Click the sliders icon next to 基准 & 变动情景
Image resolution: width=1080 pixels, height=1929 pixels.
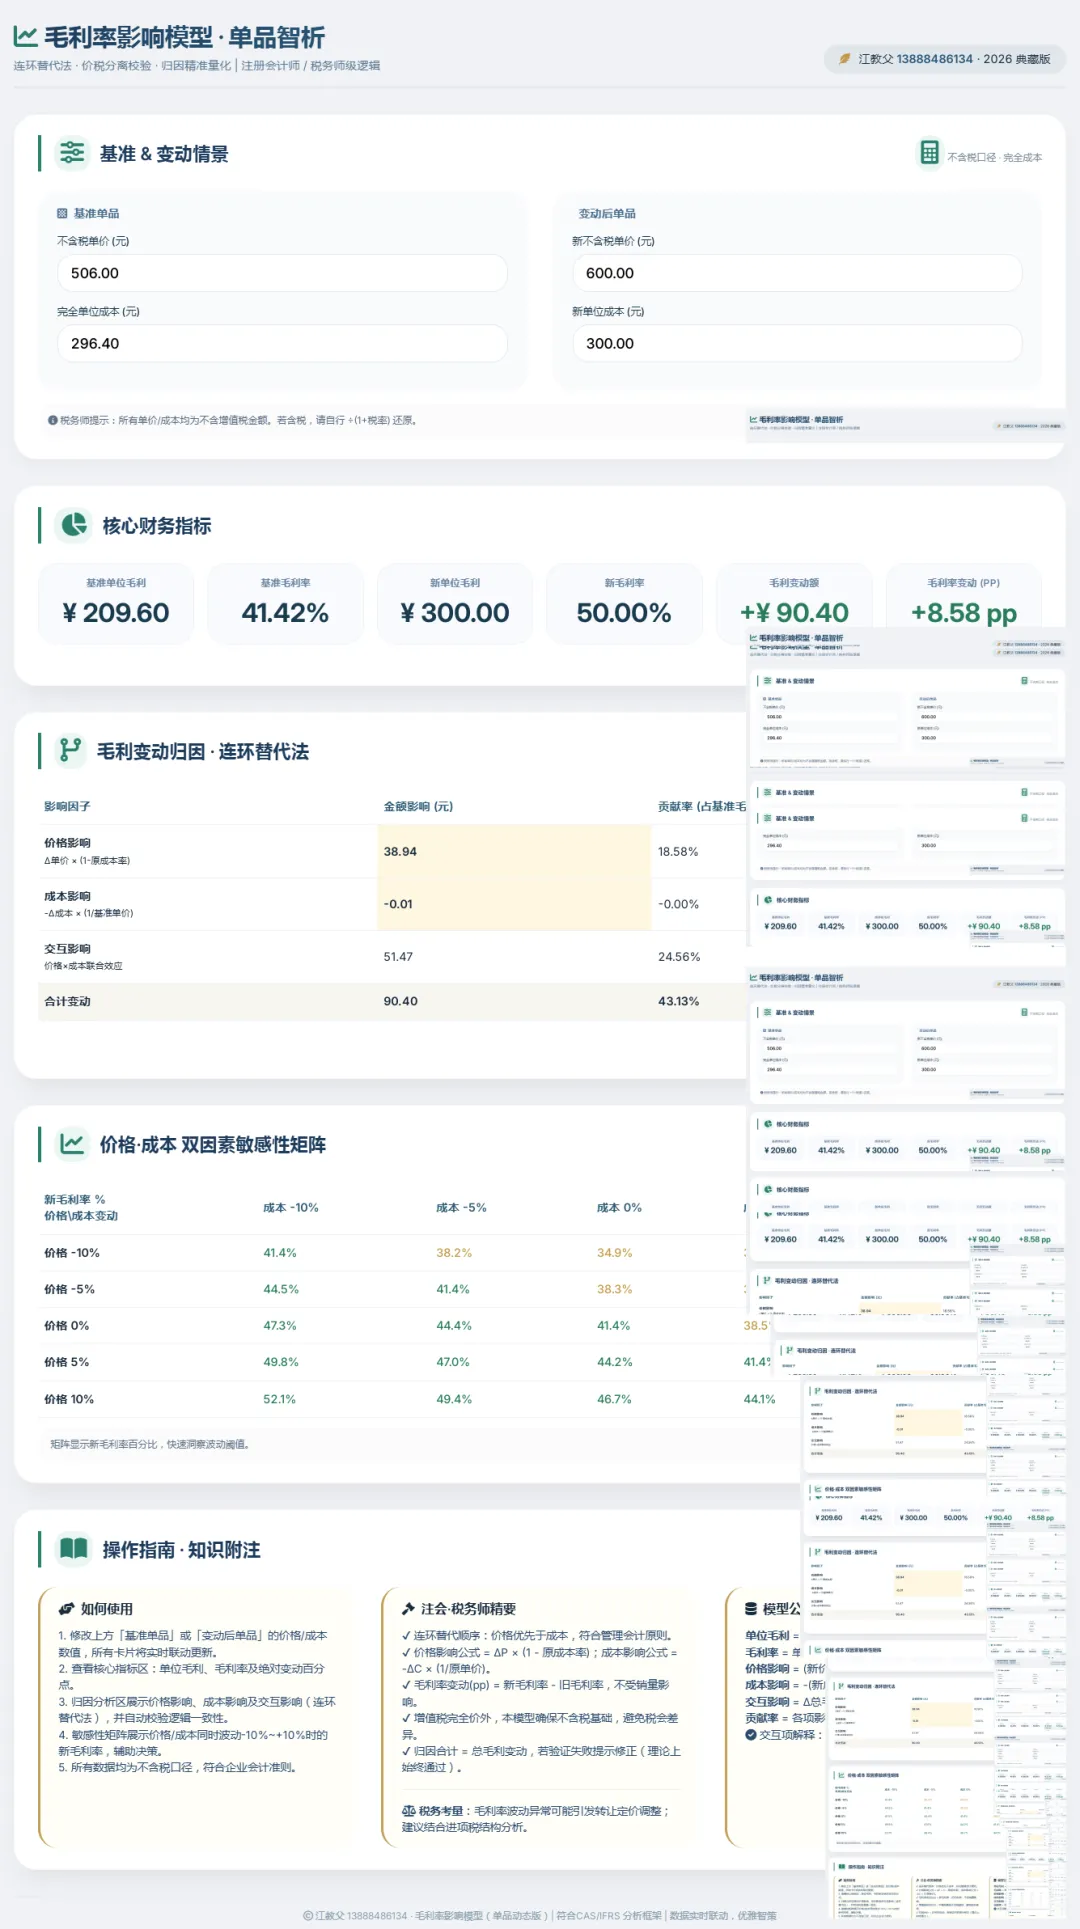click(72, 153)
